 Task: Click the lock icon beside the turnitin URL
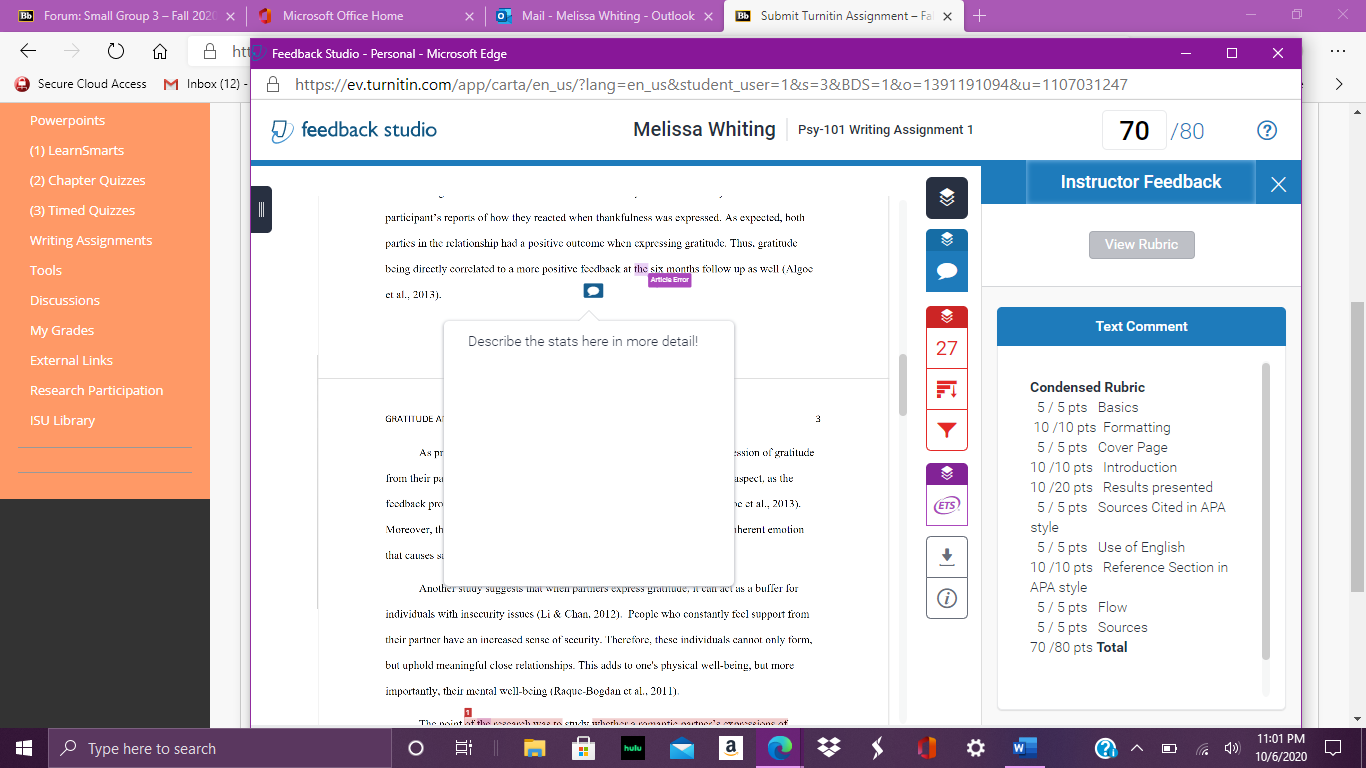274,85
